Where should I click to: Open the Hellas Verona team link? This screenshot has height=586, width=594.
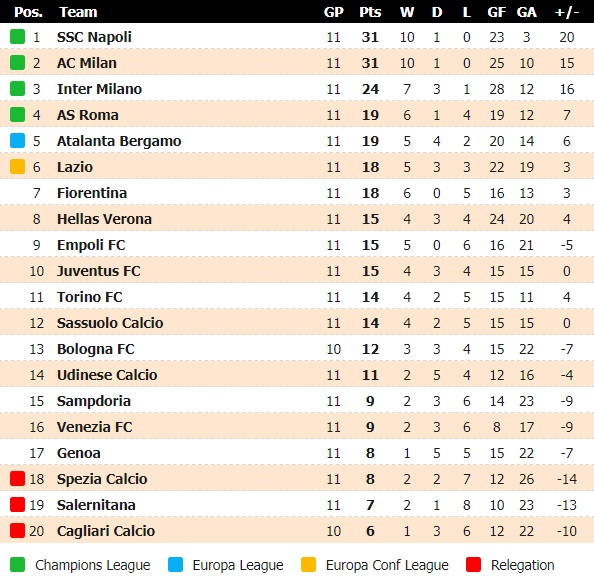104,219
